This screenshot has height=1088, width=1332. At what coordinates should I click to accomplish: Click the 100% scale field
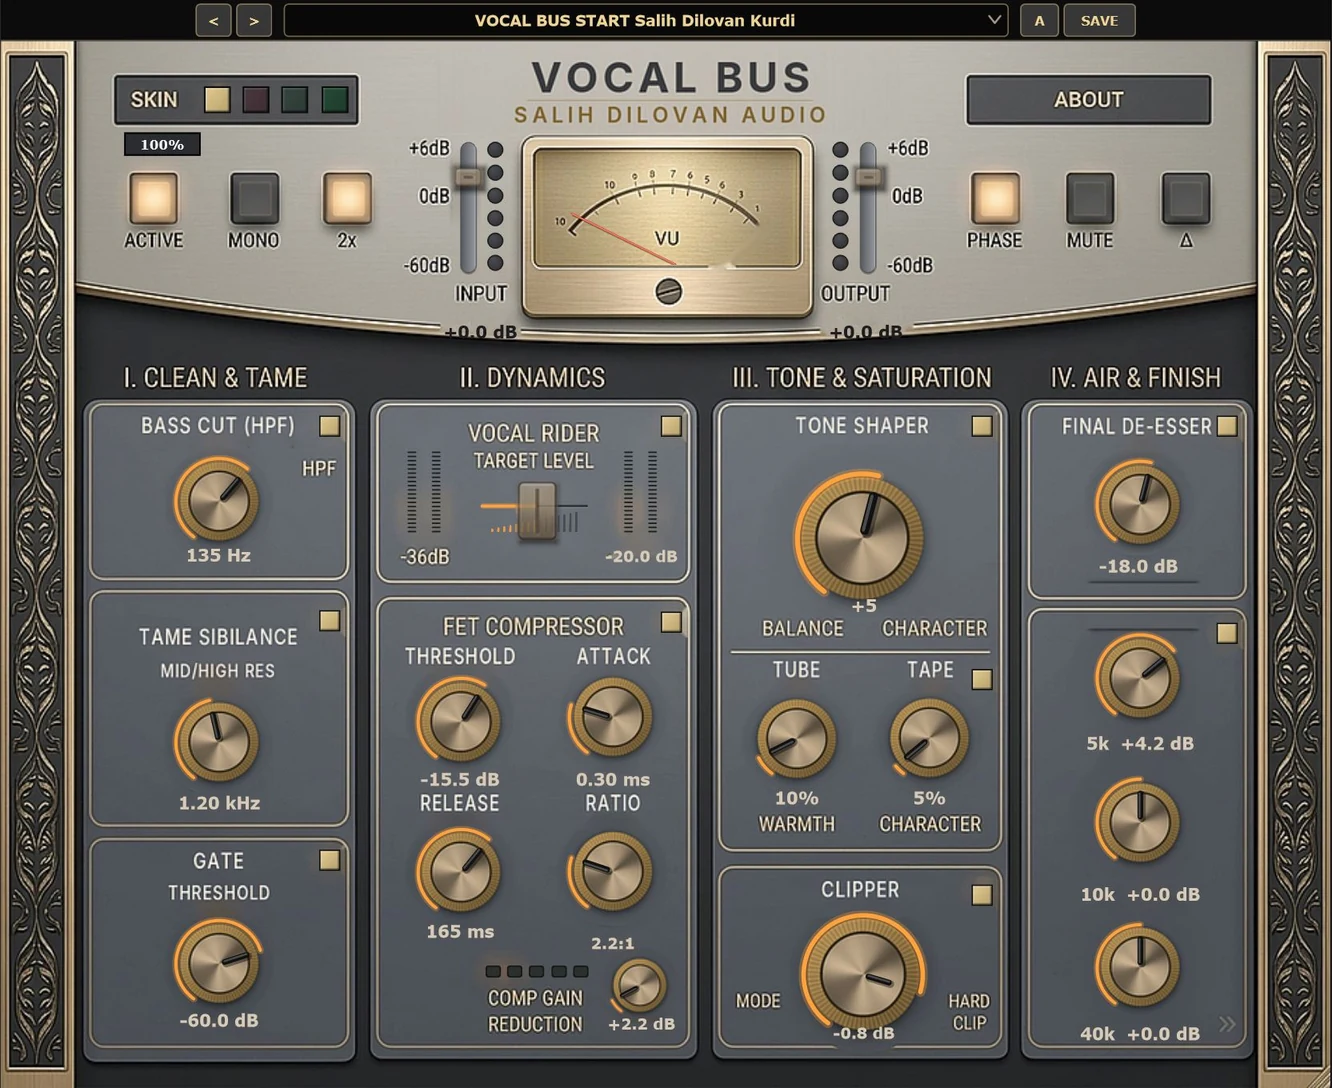162,145
